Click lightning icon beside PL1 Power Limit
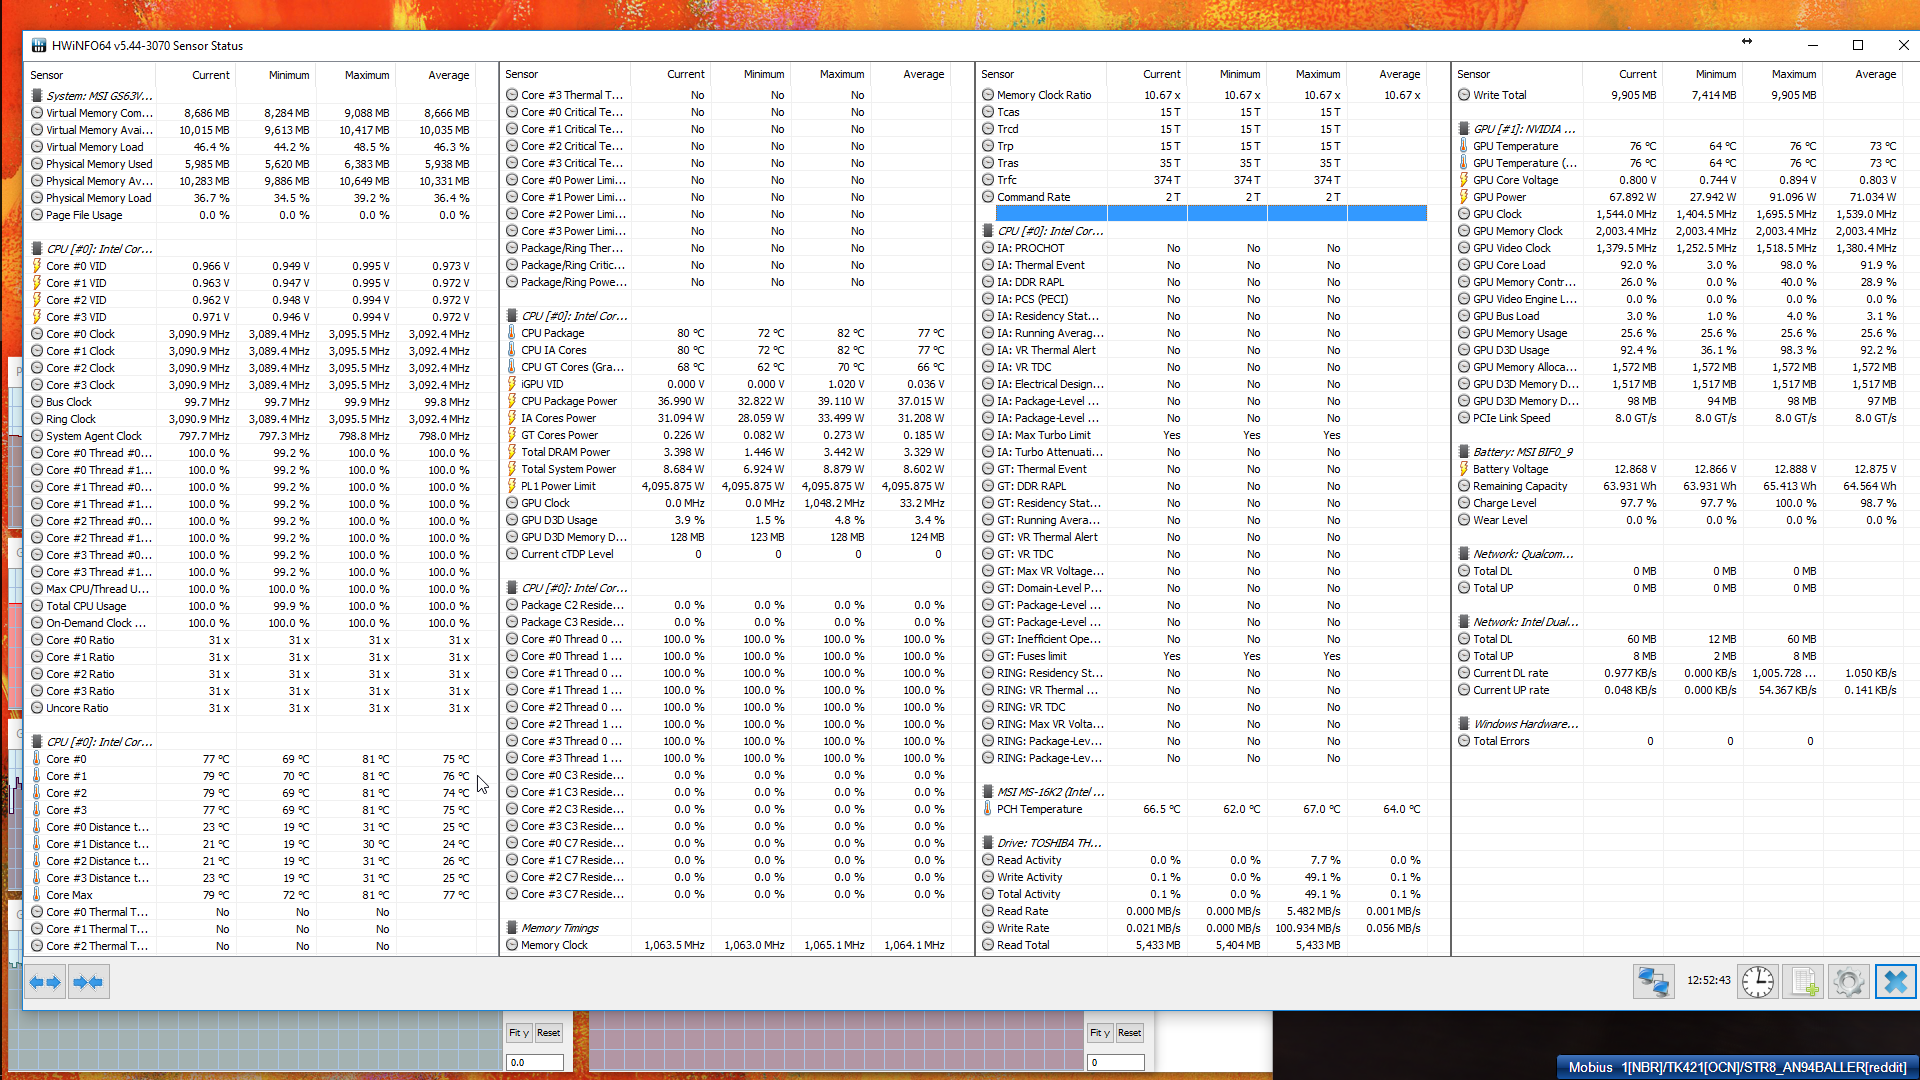Viewport: 1920px width, 1080px height. [x=512, y=486]
